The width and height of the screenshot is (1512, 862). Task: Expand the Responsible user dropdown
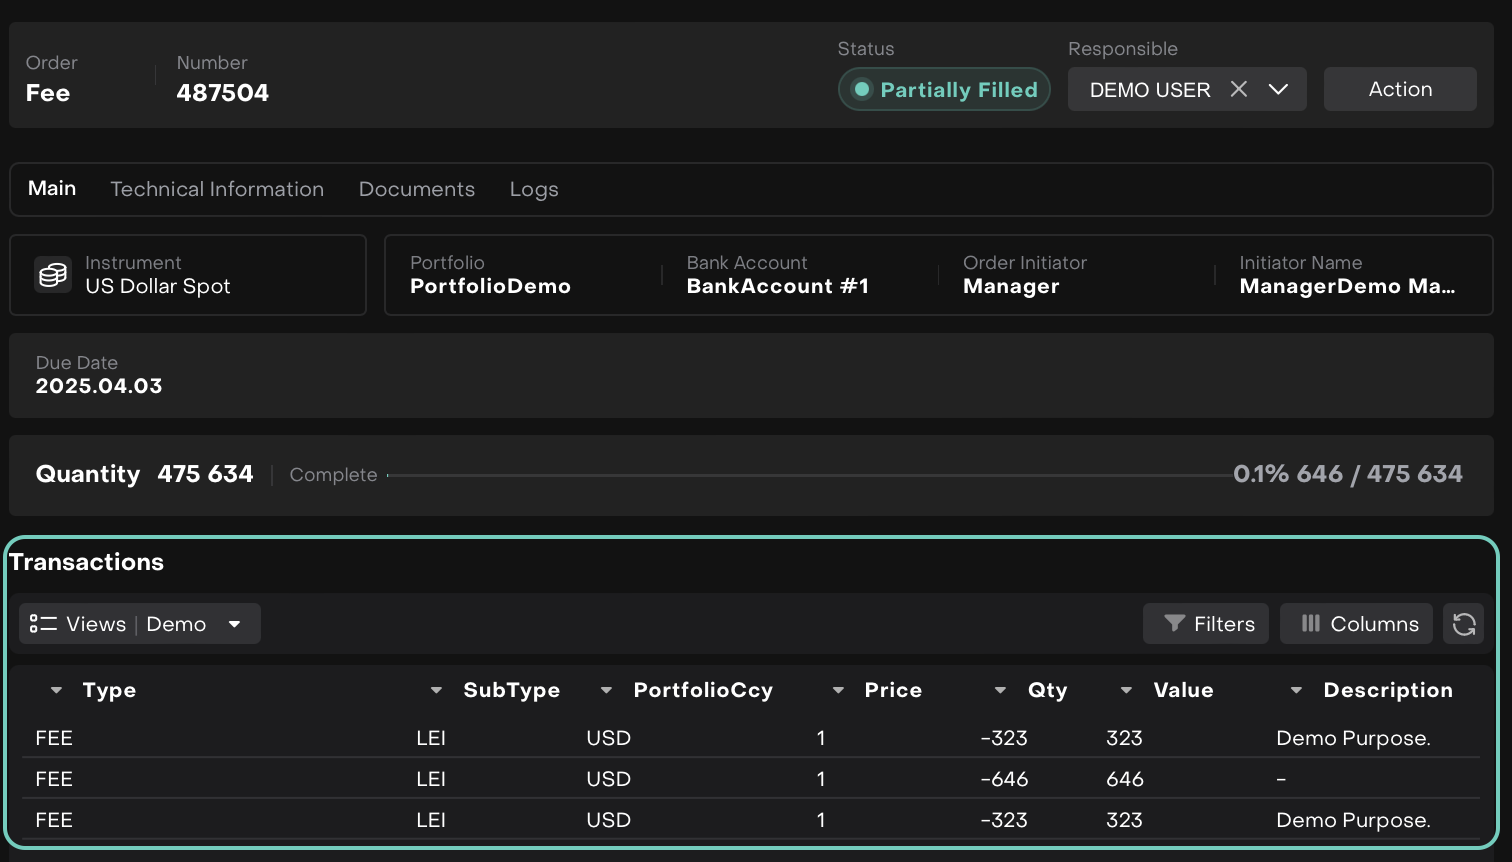(x=1278, y=89)
